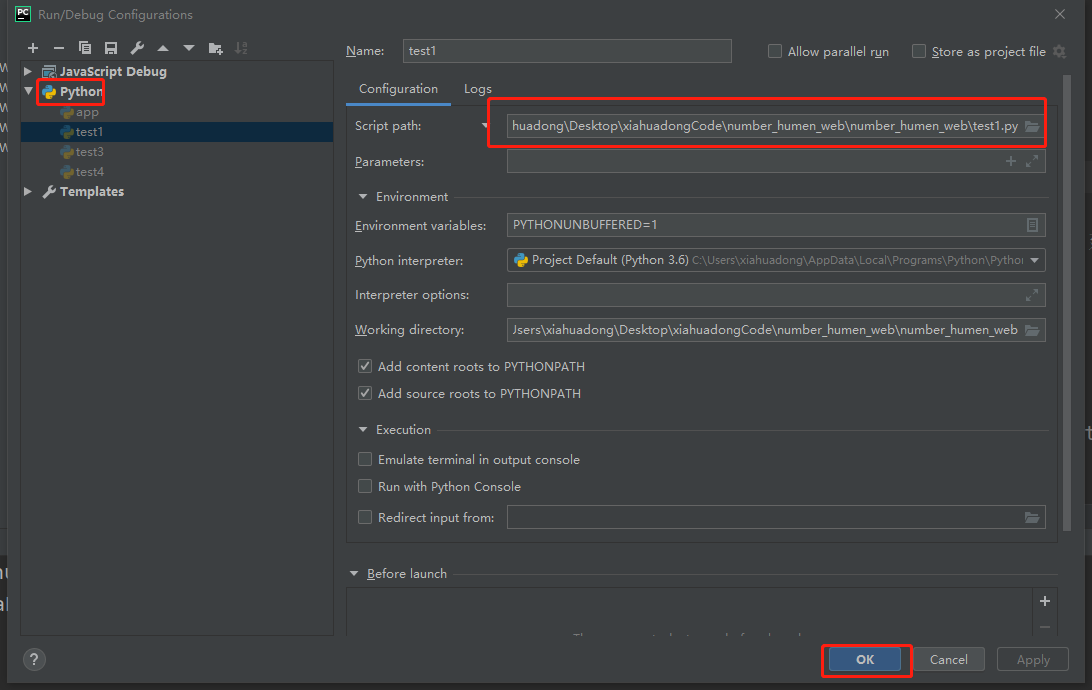Switch to the Logs tab
Image resolution: width=1092 pixels, height=690 pixels.
(478, 89)
